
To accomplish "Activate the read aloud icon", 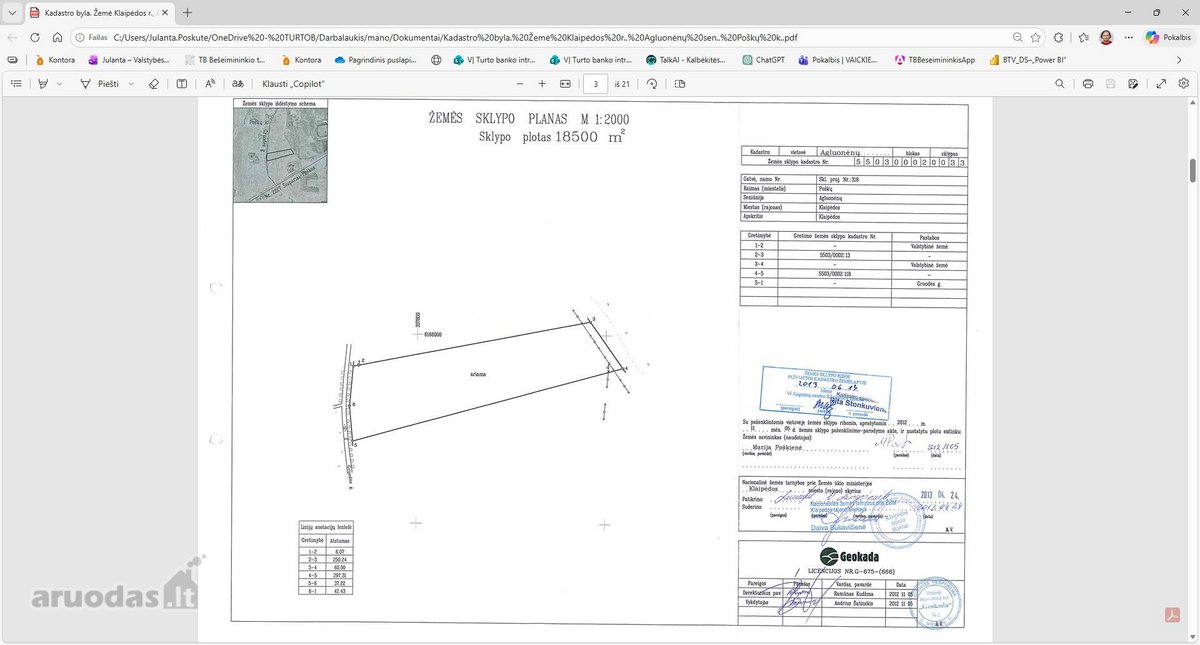I will 210,84.
